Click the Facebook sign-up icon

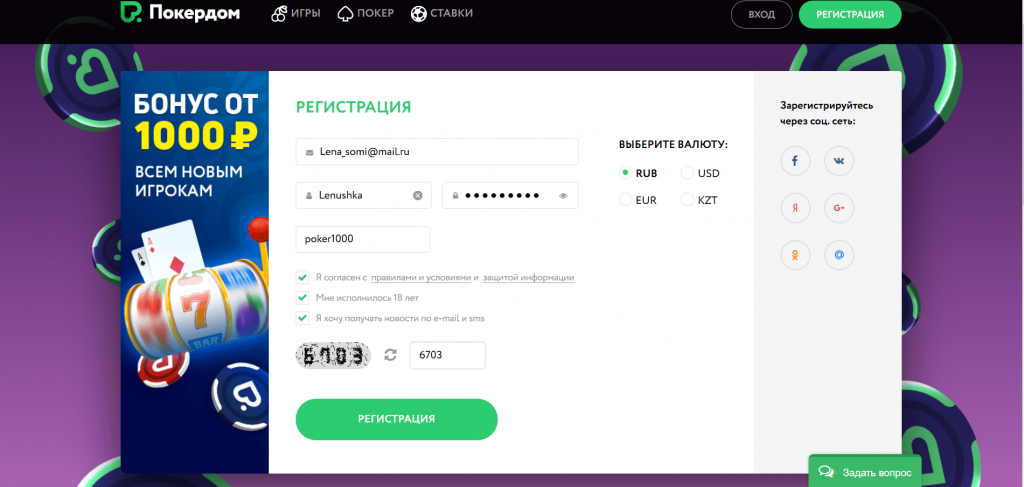pos(795,160)
